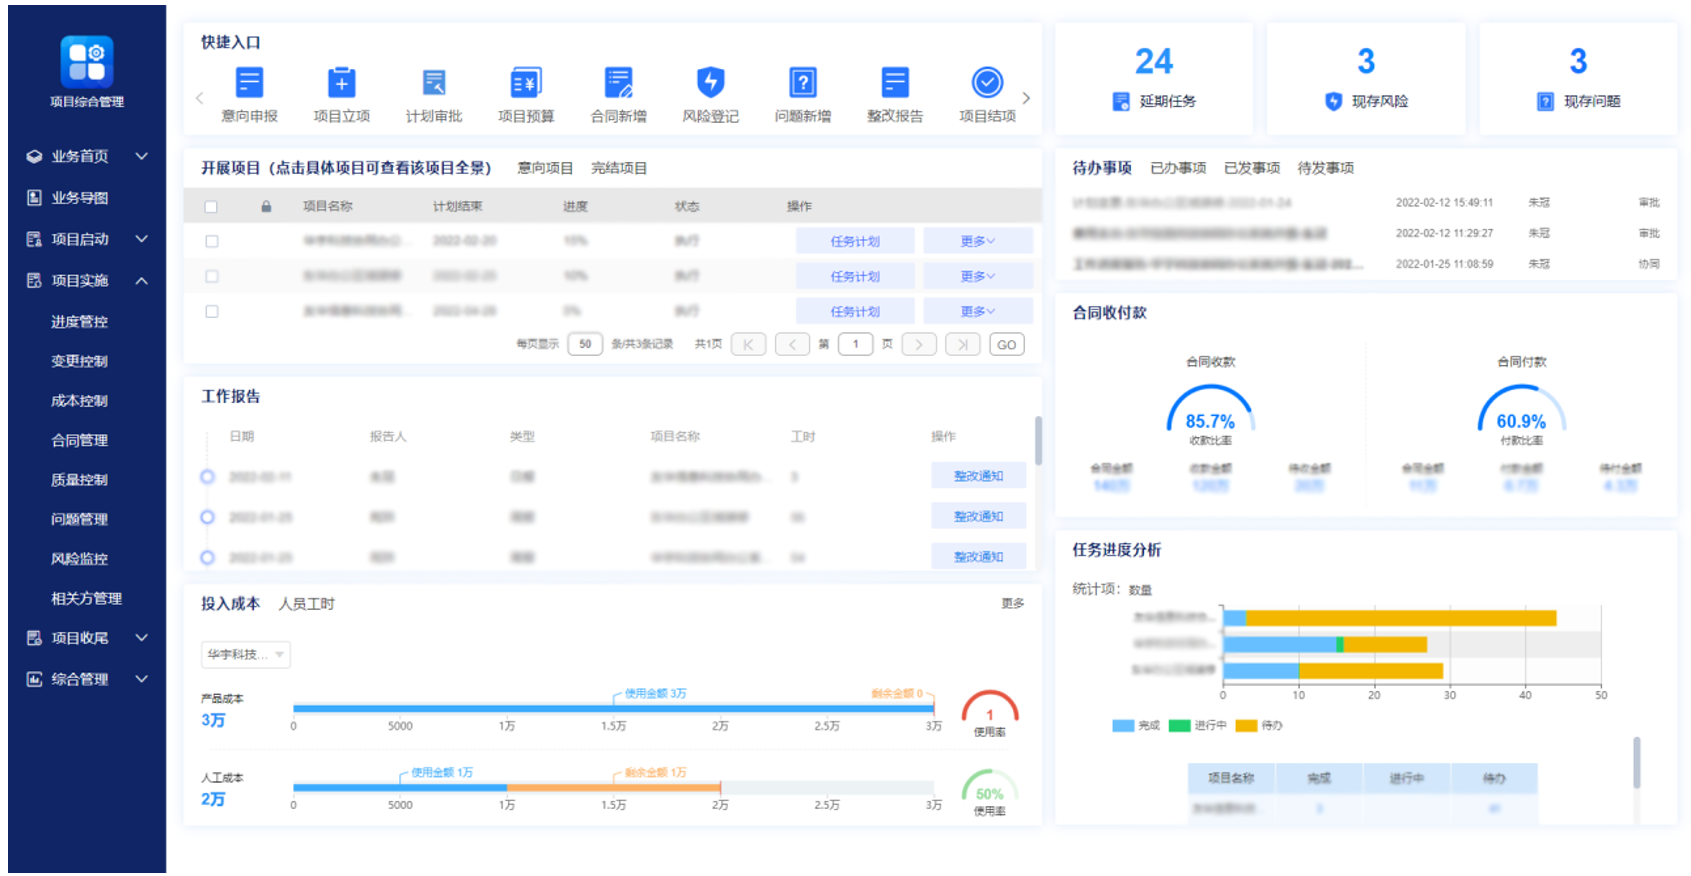This screenshot has height=876, width=1691.
Task: Click the icon beside 项目启动 in sidebar
Action: pyautogui.click(x=34, y=239)
